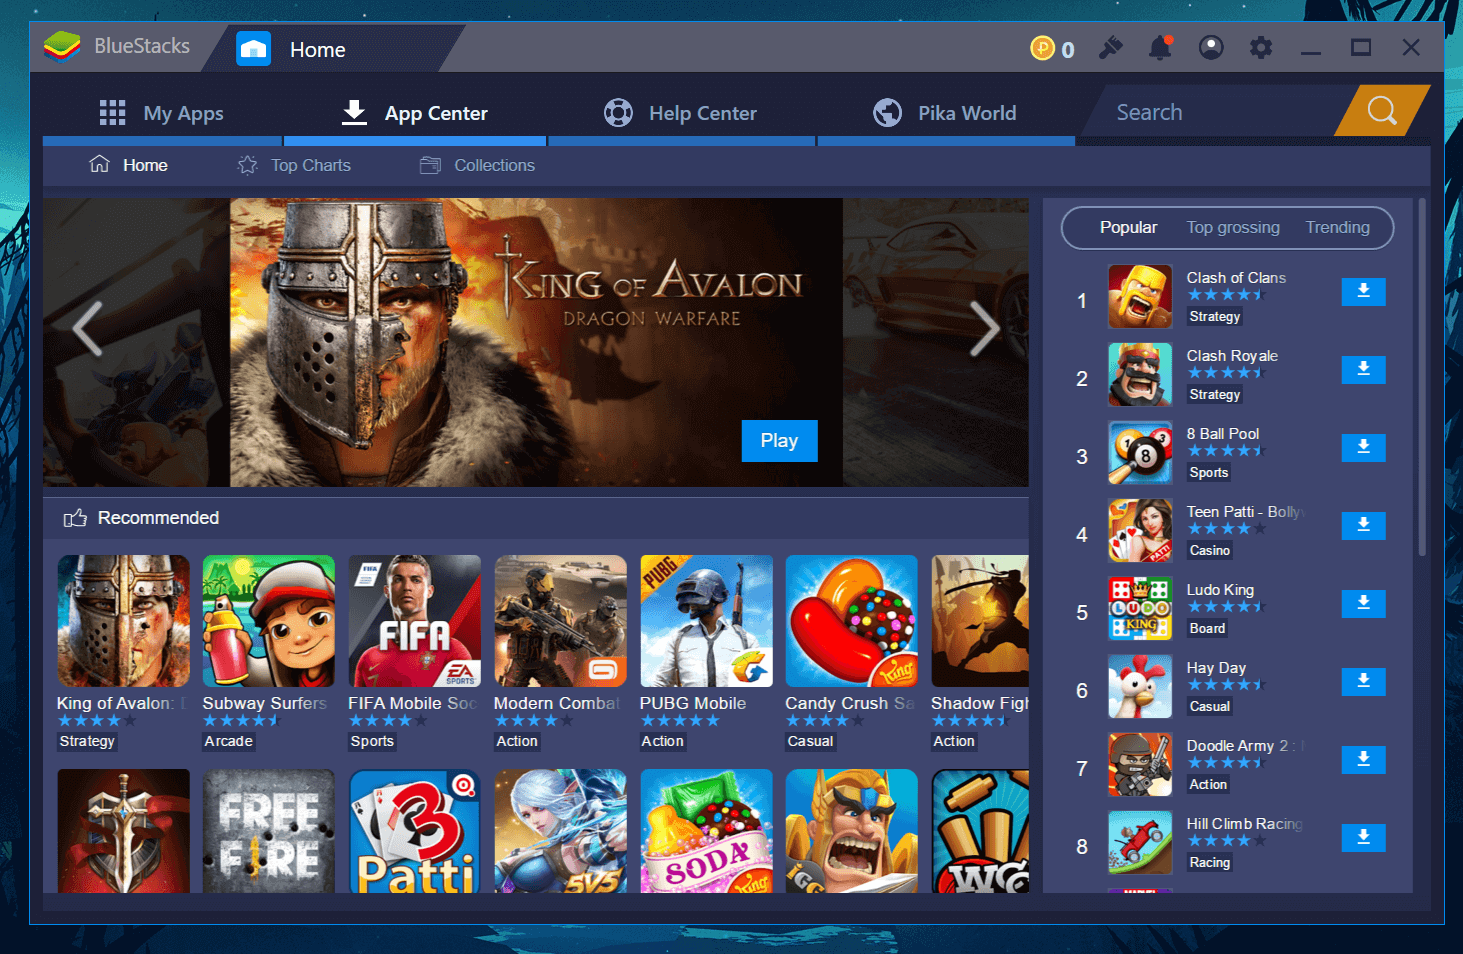Open Modern Combat thumbnail

point(561,621)
